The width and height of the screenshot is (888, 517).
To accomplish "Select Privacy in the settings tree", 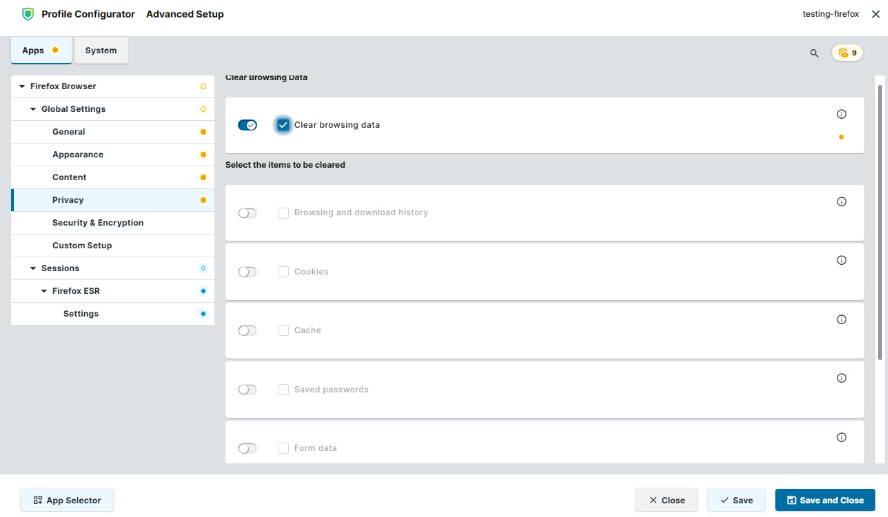I will [x=113, y=200].
